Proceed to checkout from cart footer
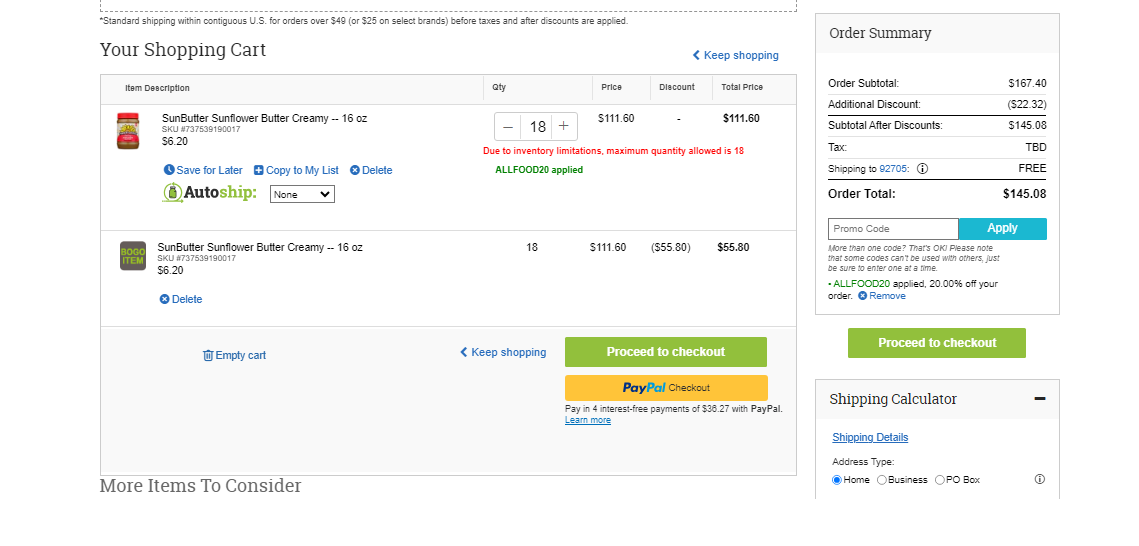Viewport: 1139px width, 546px height. [x=665, y=352]
